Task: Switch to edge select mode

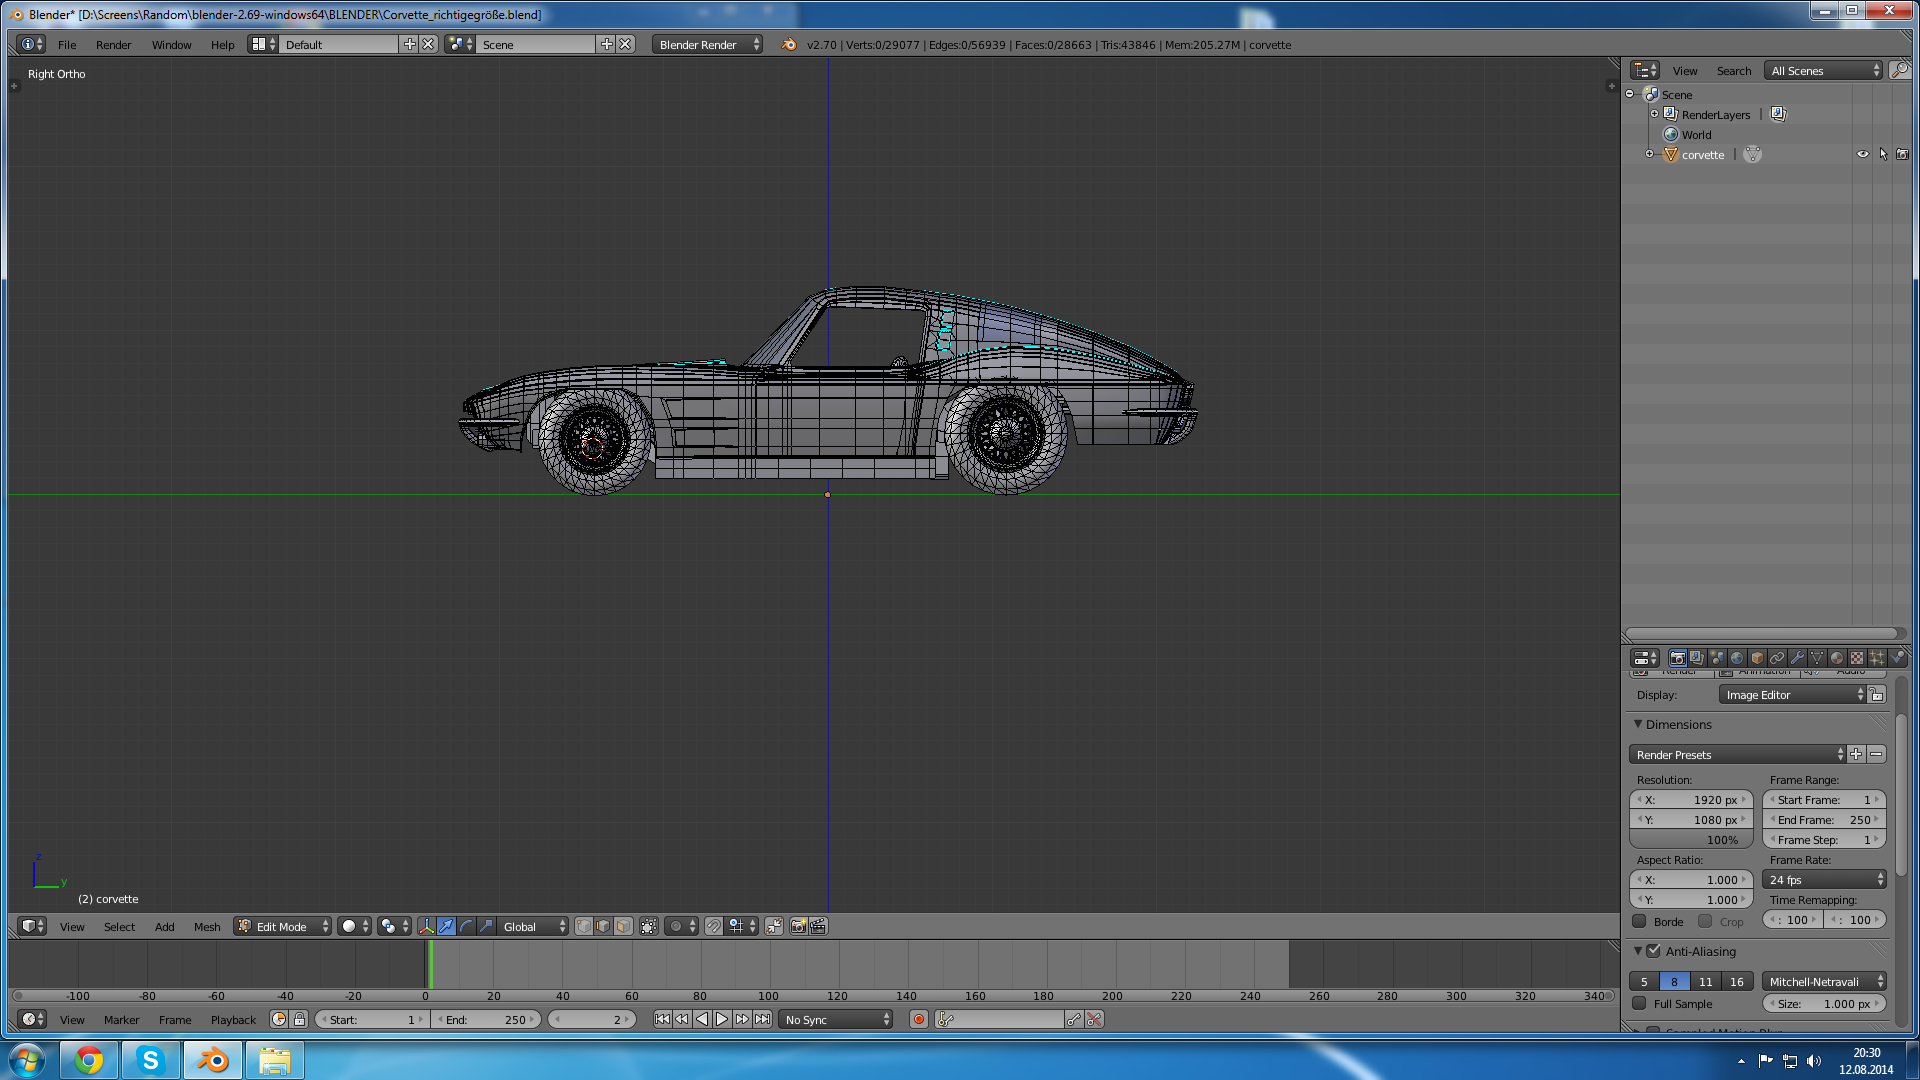Action: coord(603,926)
